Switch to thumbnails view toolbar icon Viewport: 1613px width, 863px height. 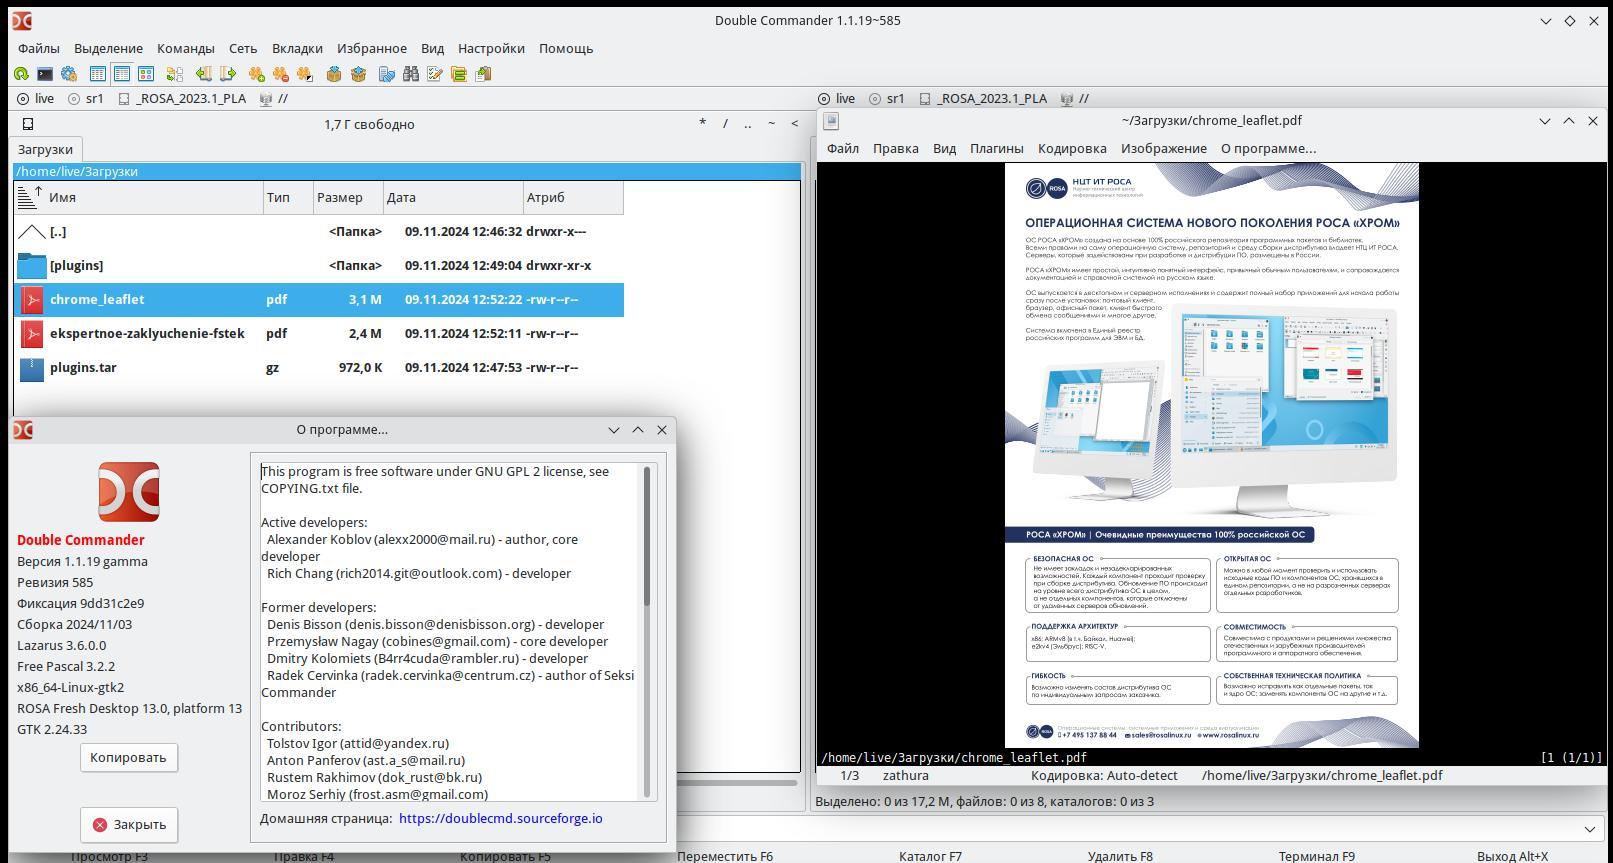tap(146, 74)
